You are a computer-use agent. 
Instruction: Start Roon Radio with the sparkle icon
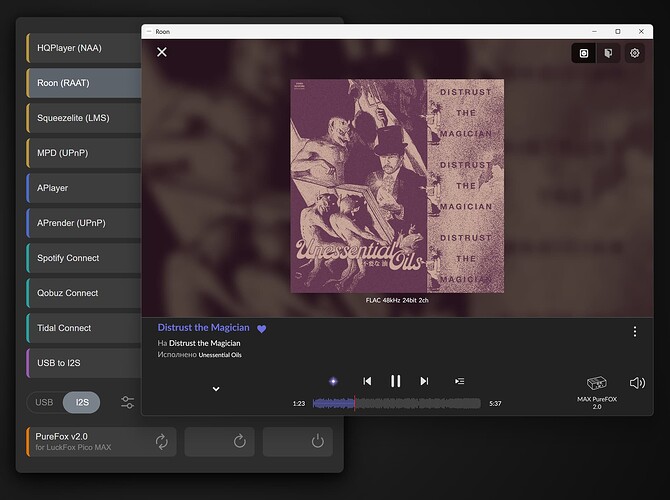click(334, 381)
